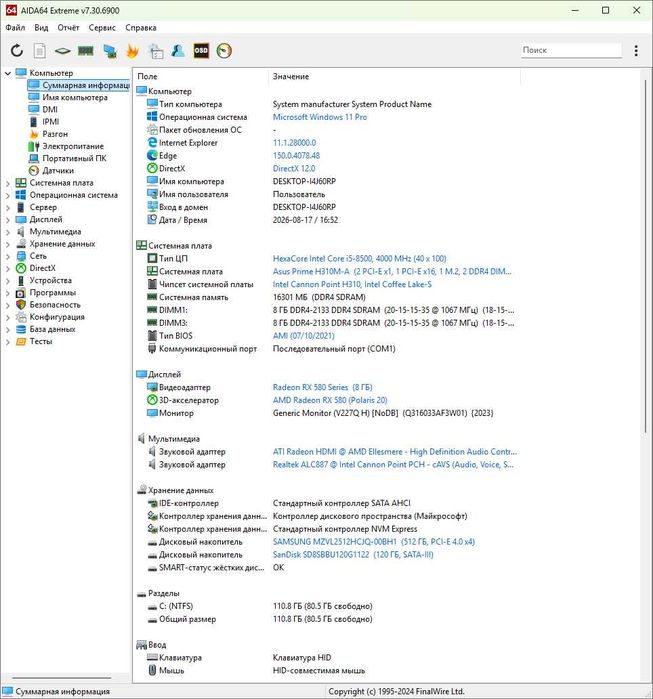Image resolution: width=653 pixels, height=699 pixels.
Task: Select SMART-статус жёстких дисков row
Action: coord(325,567)
